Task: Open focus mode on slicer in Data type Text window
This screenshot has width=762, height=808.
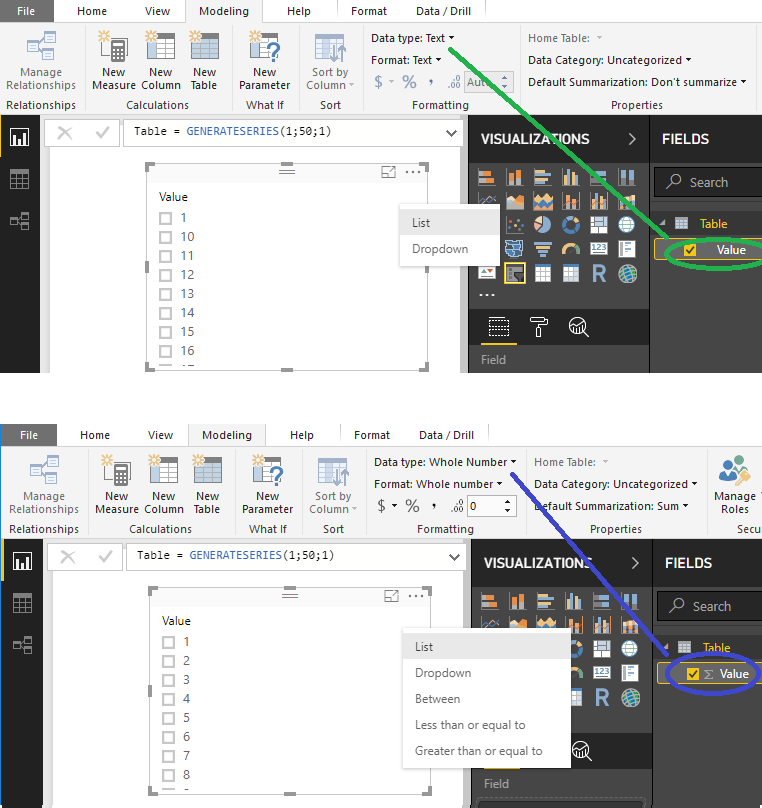Action: point(388,172)
